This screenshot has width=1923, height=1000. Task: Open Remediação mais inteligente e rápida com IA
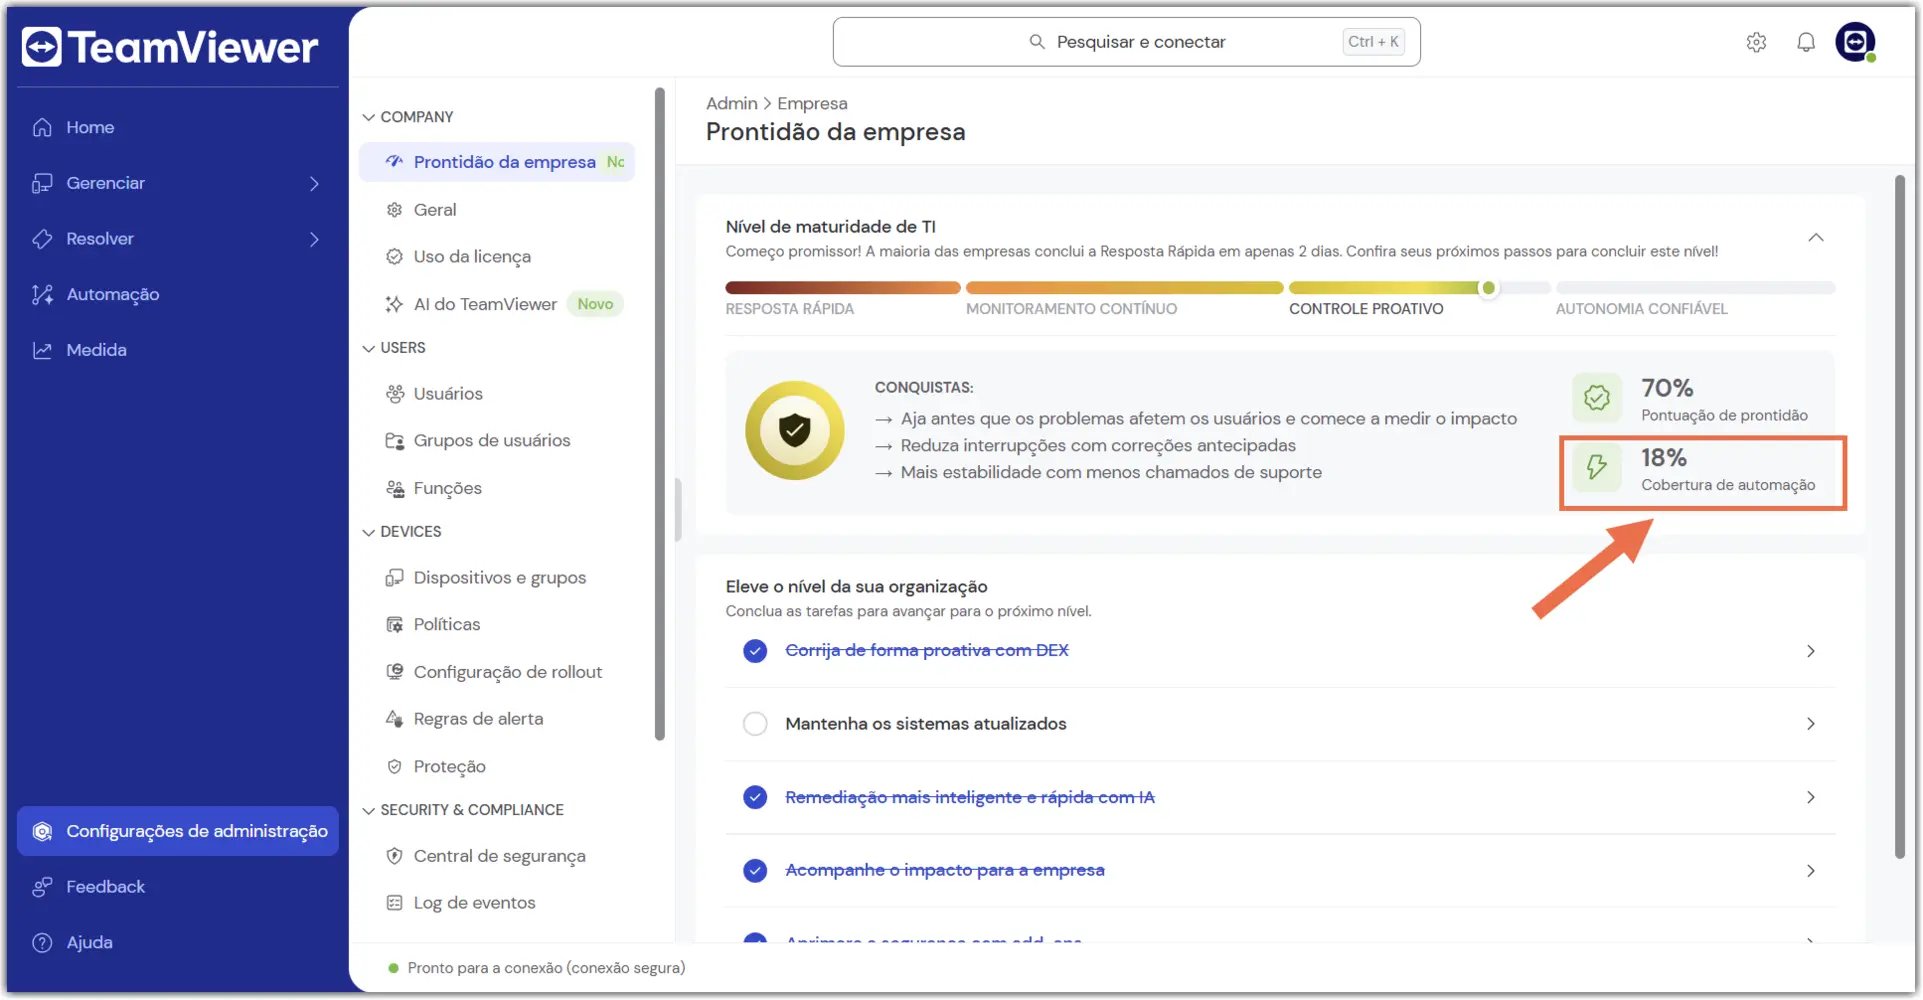tap(1280, 797)
